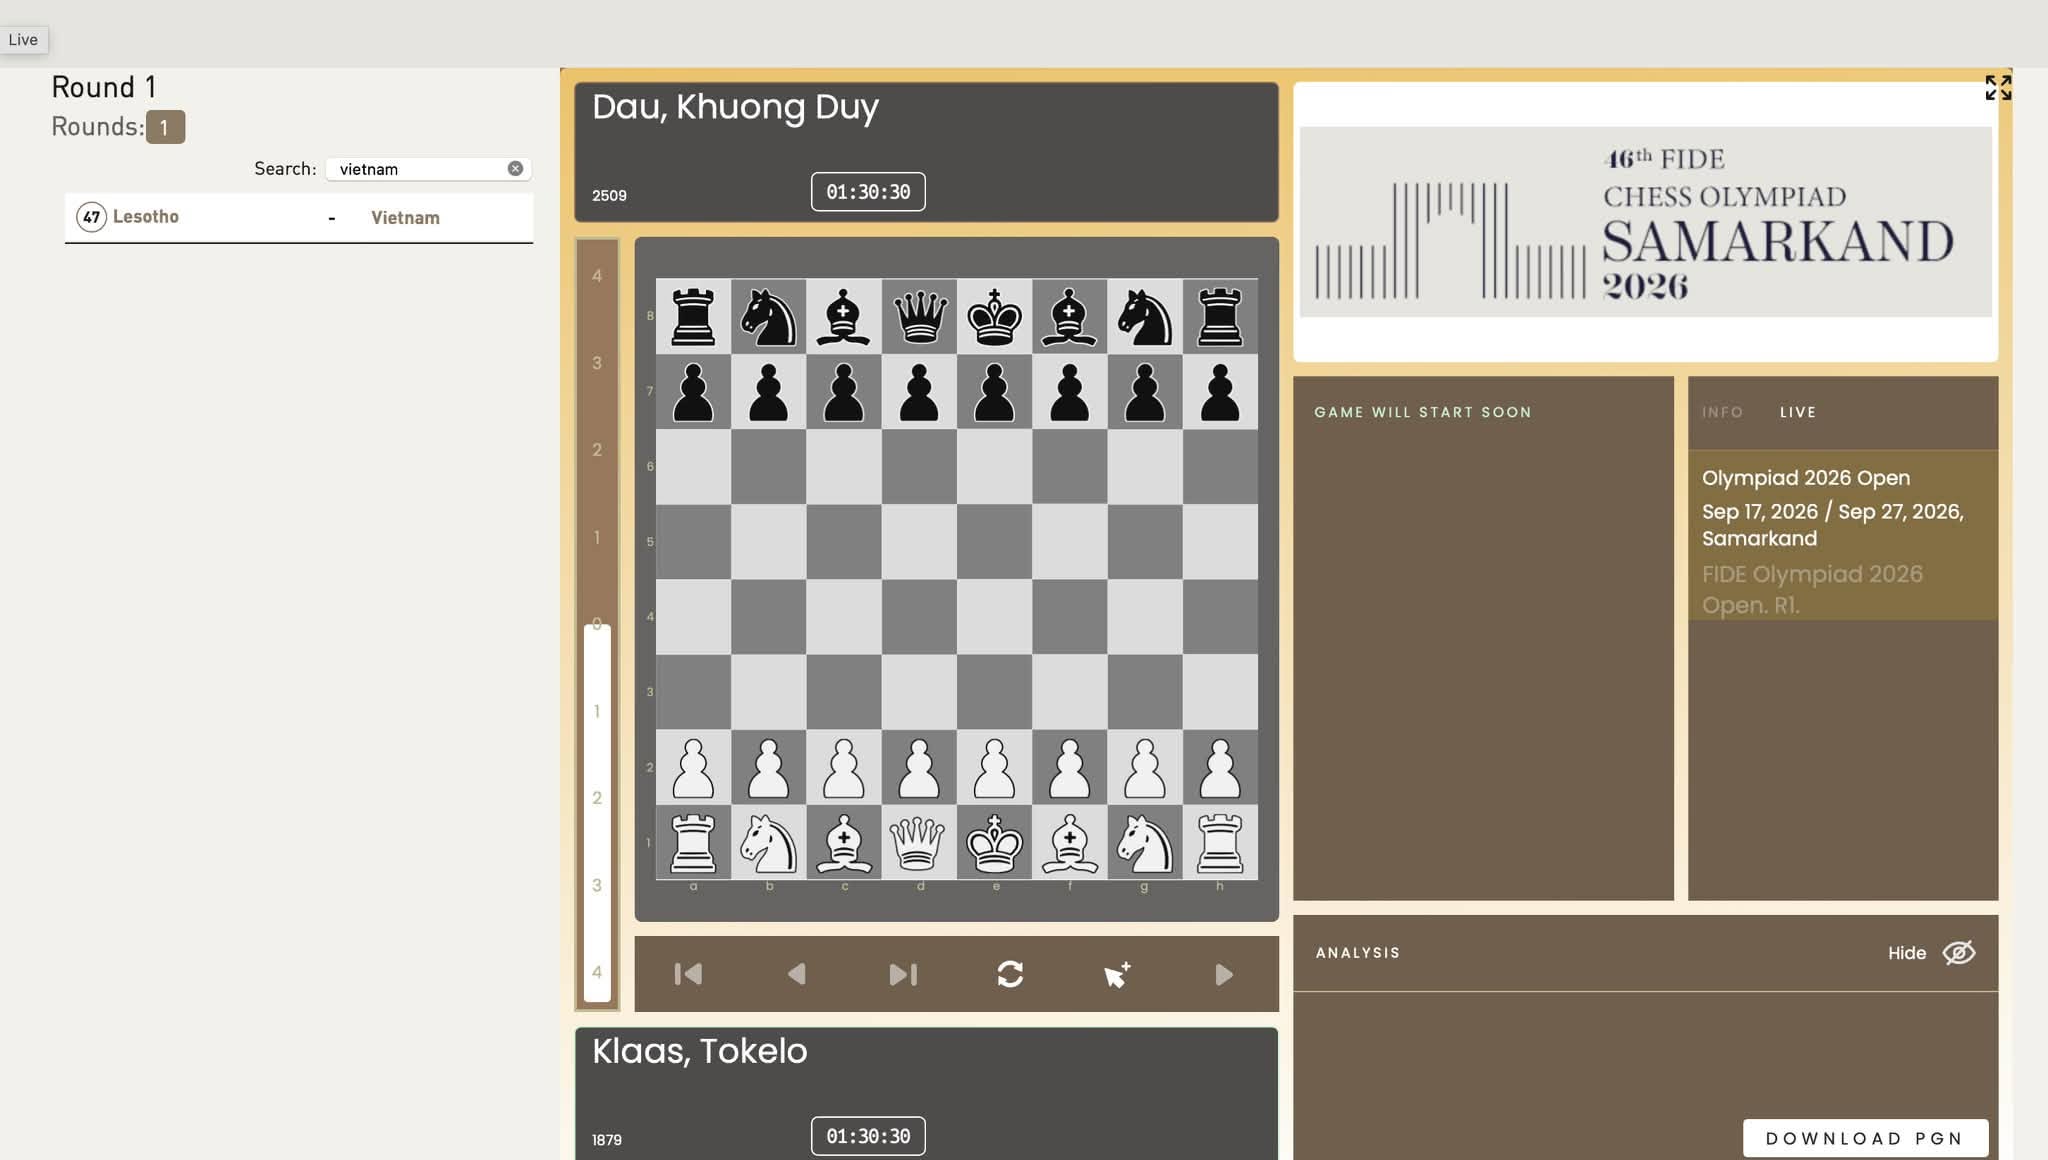
Task: Jump to first move with skip-back icon
Action: [x=688, y=974]
